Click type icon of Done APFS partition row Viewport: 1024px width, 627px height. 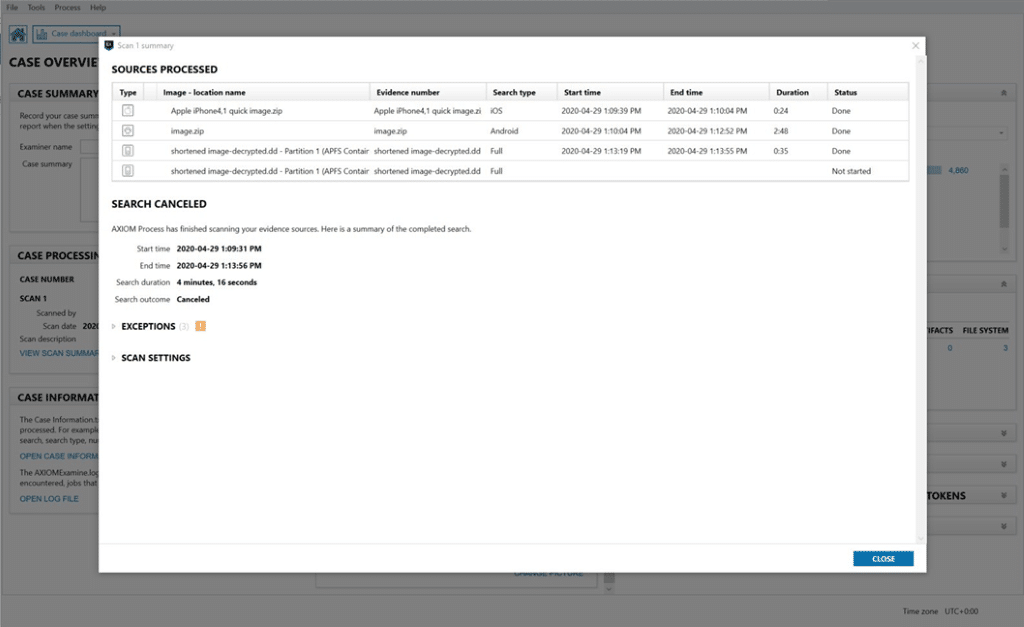[x=128, y=151]
